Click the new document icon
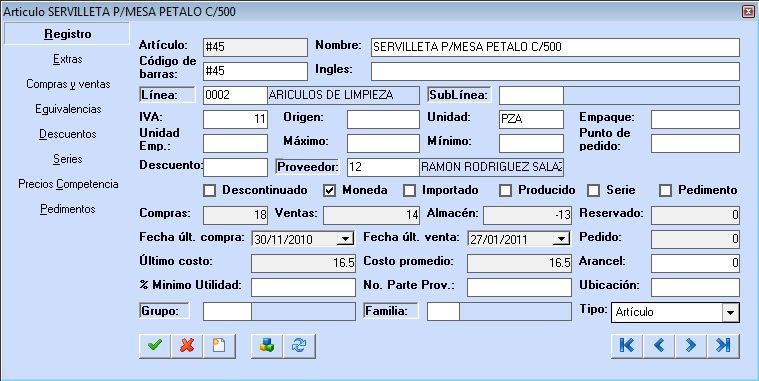 click(219, 346)
